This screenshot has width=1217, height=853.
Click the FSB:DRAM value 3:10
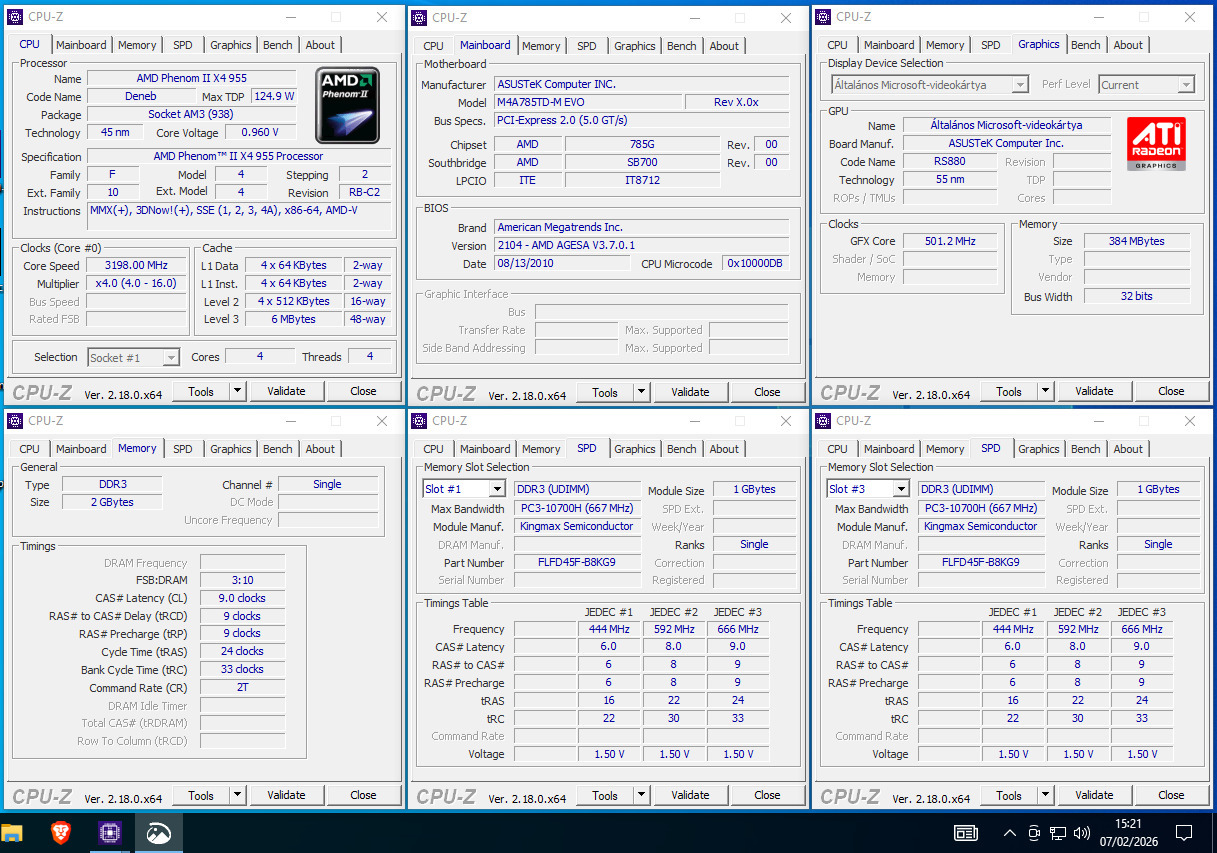(x=242, y=580)
